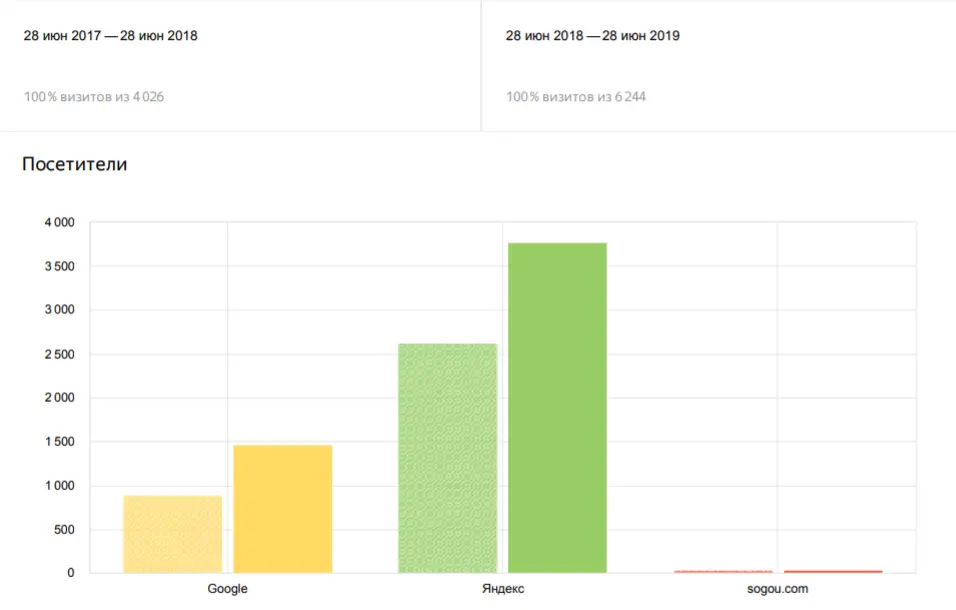Click the 3 500 y-axis label
The height and width of the screenshot is (610, 956).
tap(59, 266)
